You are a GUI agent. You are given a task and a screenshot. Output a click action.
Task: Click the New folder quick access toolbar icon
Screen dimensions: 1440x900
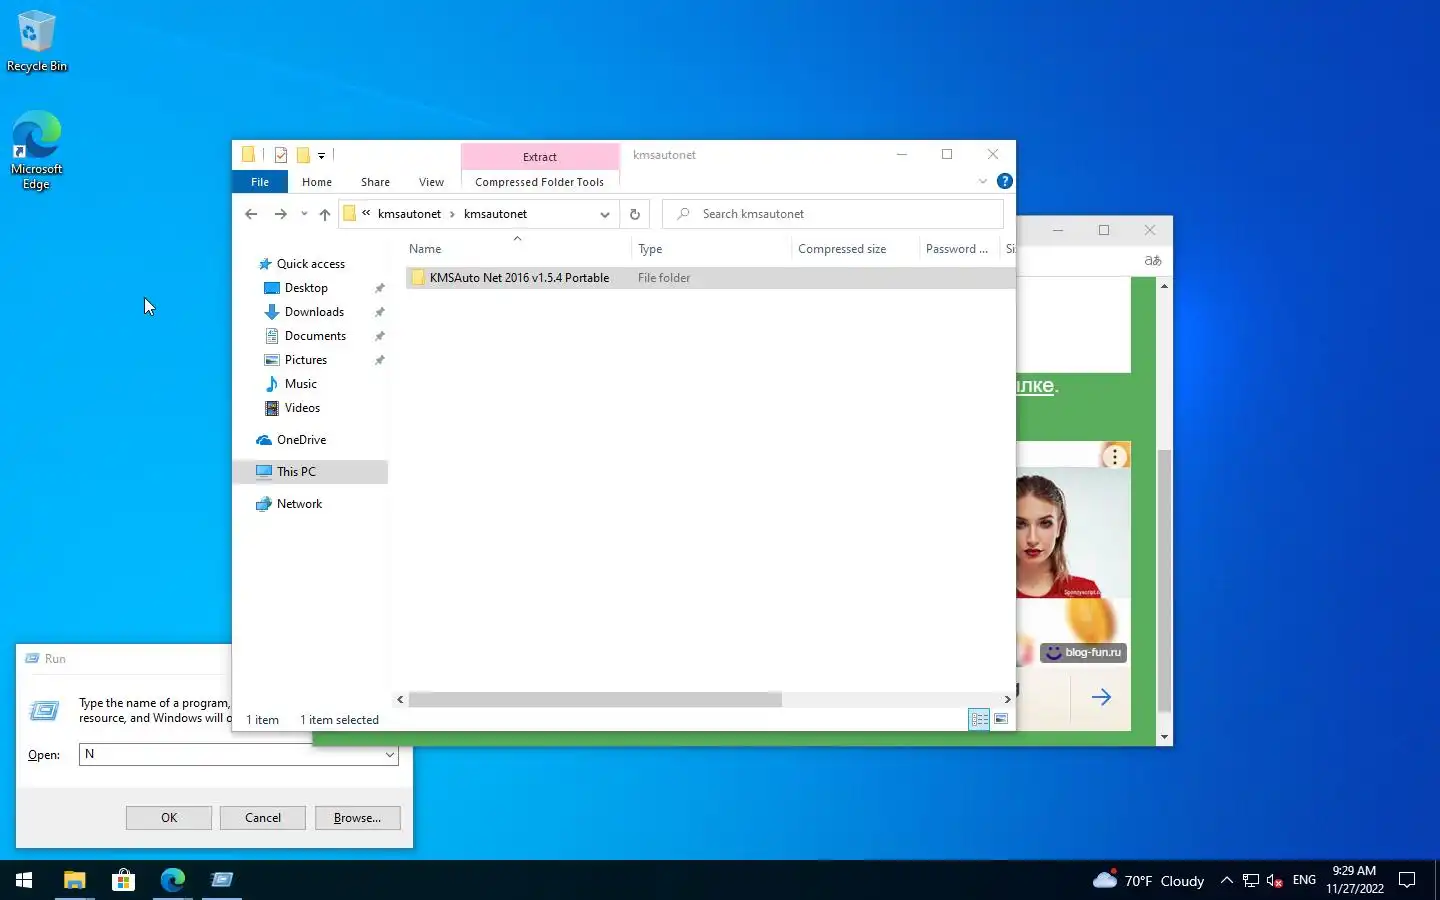(303, 155)
